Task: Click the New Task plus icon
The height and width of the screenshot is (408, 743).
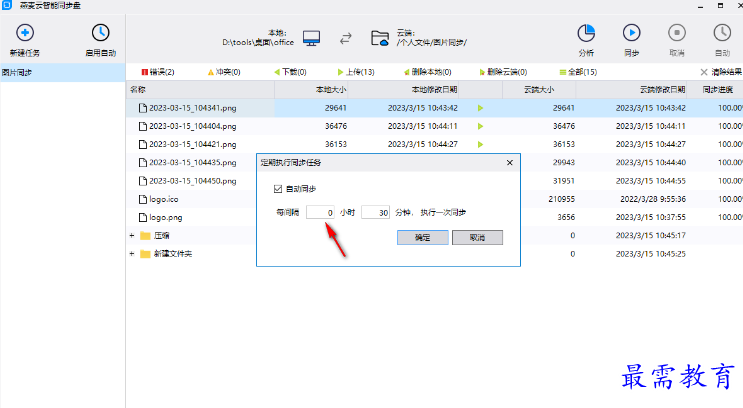Action: pyautogui.click(x=25, y=33)
